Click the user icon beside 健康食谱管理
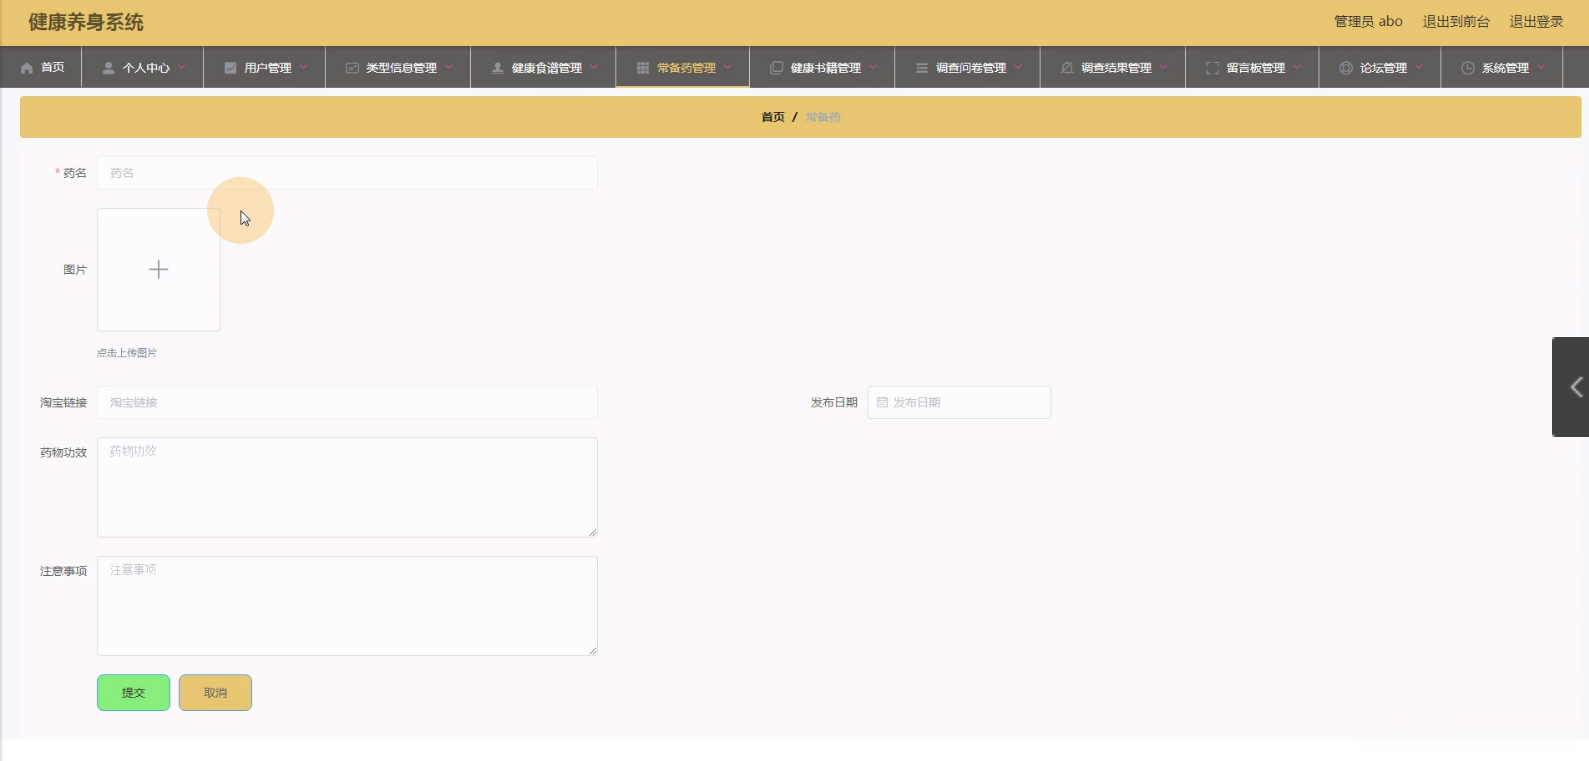 497,68
